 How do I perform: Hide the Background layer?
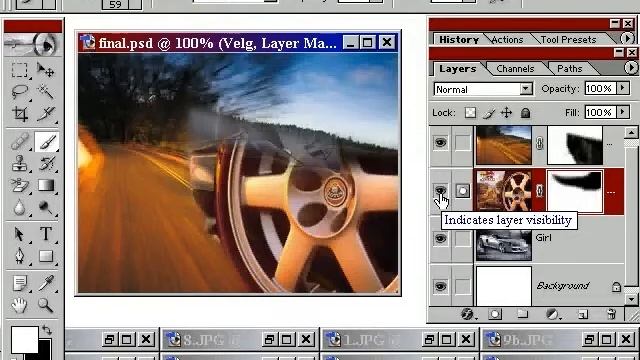(440, 286)
